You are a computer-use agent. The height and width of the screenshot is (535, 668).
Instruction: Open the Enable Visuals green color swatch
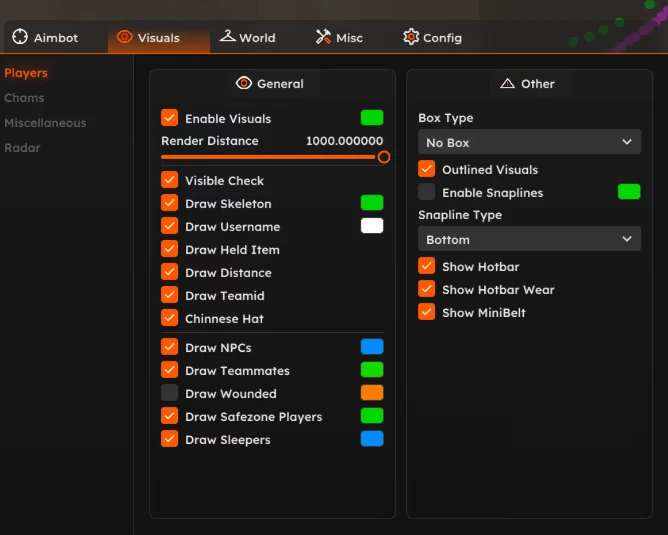pyautogui.click(x=372, y=118)
